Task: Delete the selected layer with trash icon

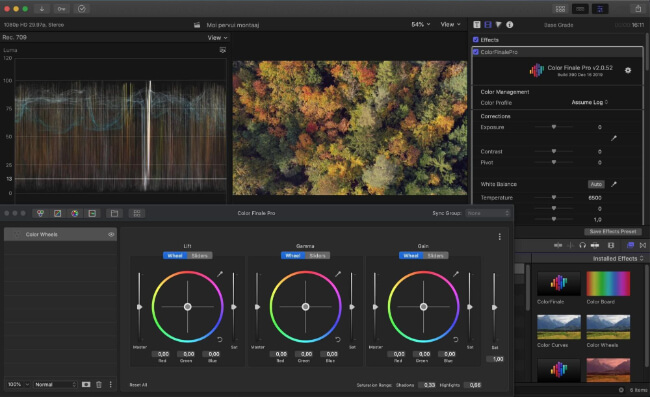Action: [x=99, y=385]
